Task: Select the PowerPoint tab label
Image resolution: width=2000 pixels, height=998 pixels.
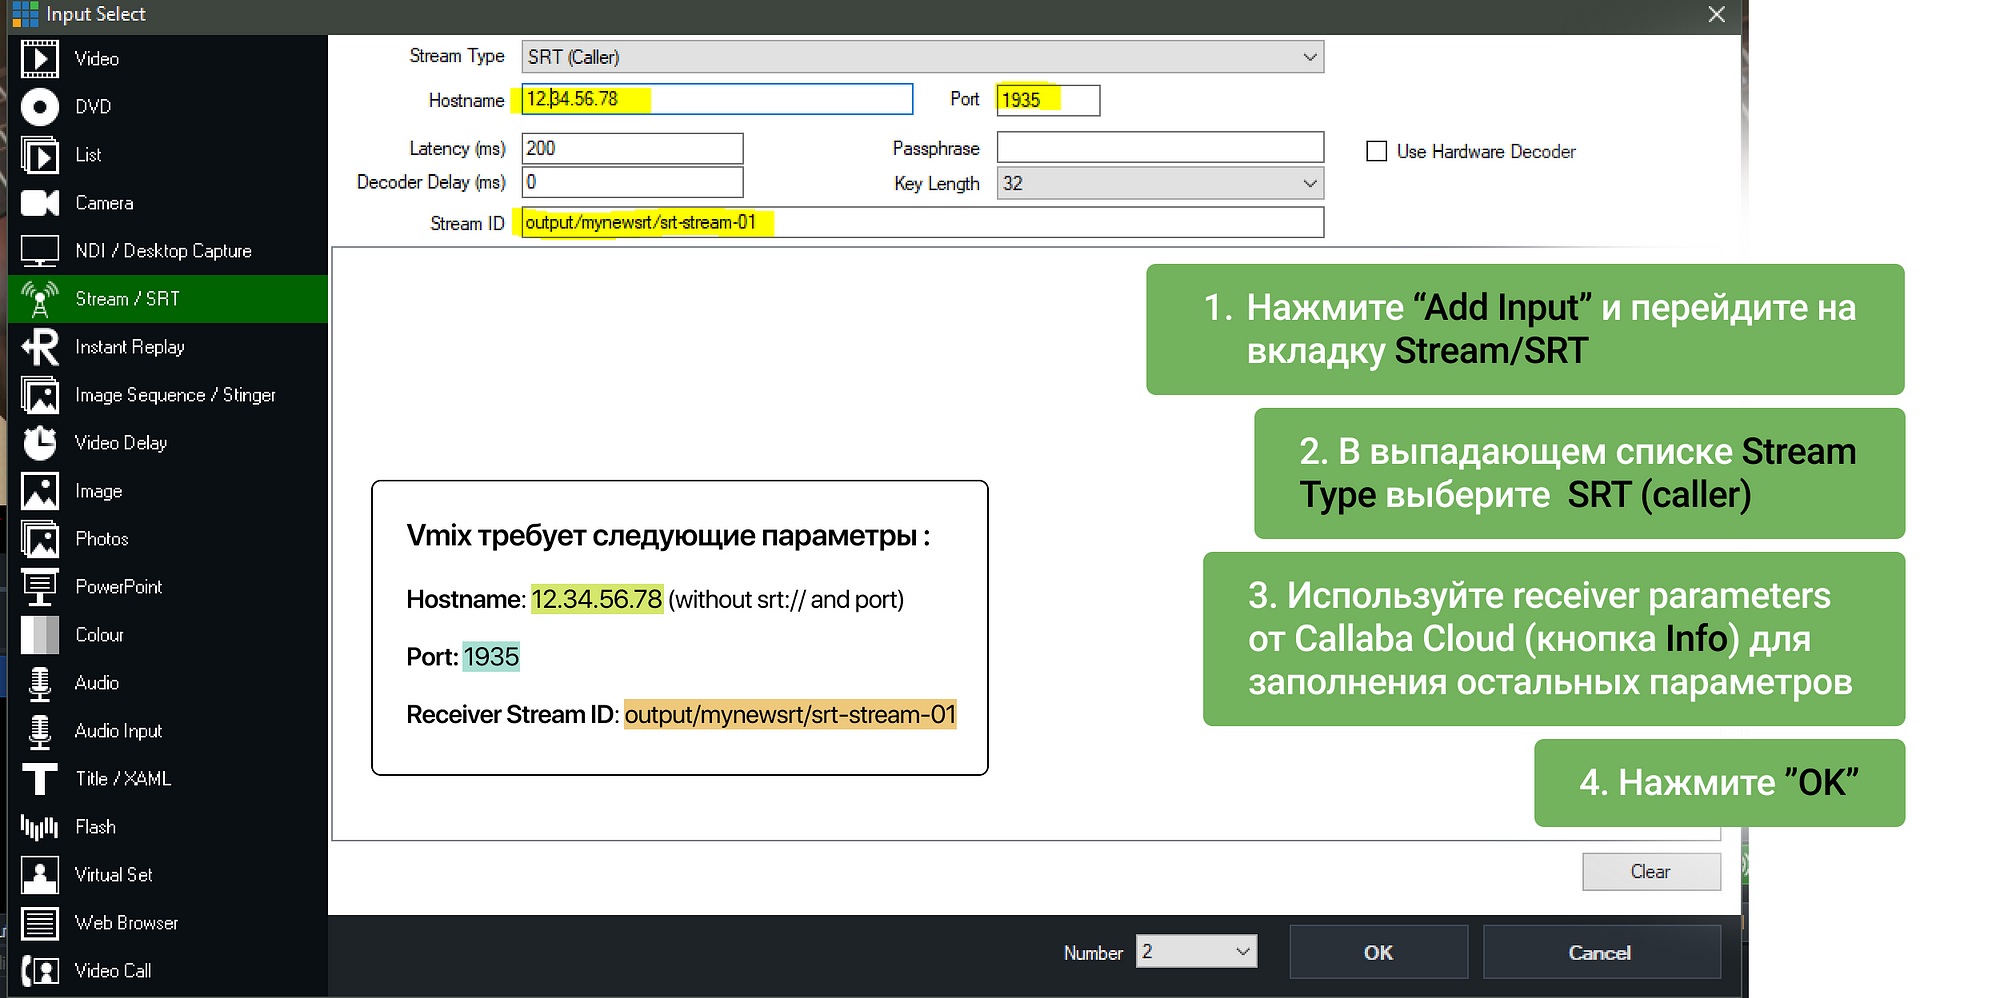Action: pos(118,587)
